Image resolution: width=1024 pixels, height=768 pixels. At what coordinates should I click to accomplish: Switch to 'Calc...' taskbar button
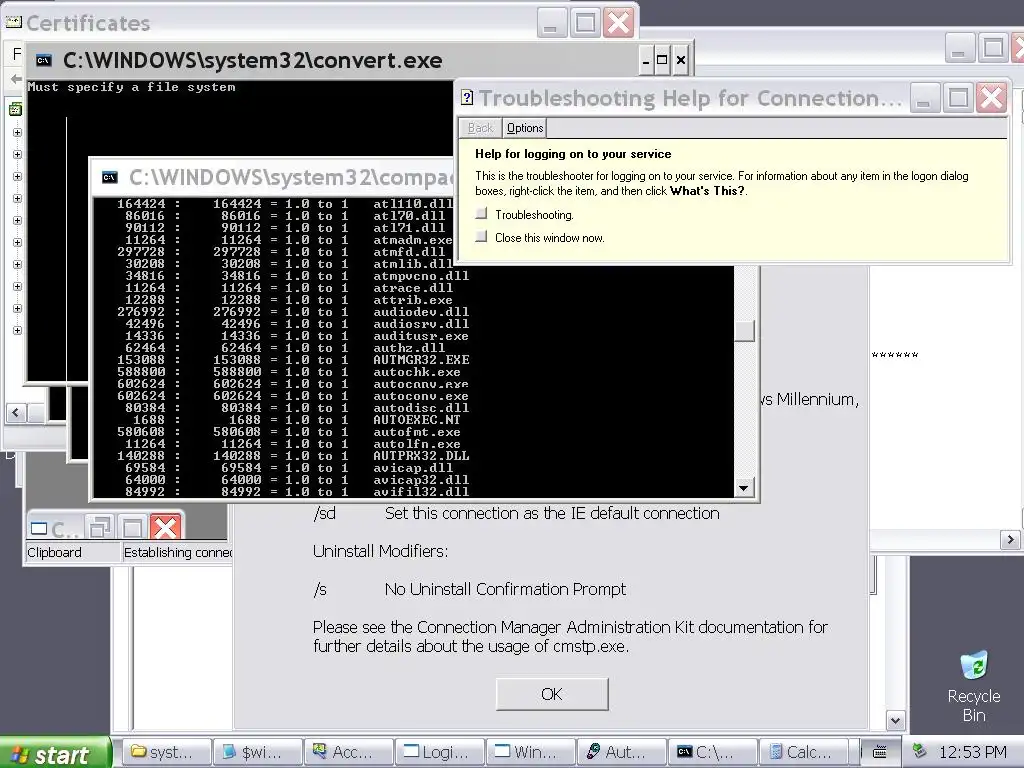(804, 752)
